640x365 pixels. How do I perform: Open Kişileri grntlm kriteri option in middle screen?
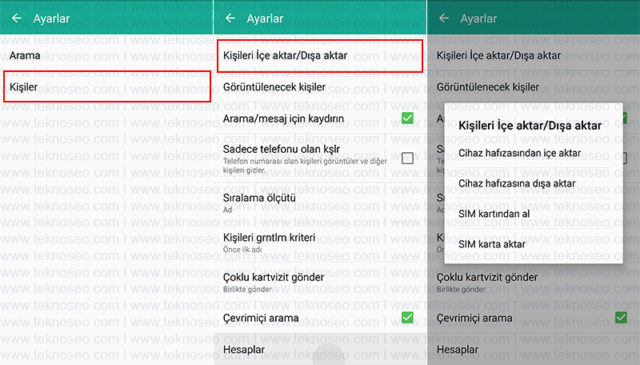[x=320, y=243]
